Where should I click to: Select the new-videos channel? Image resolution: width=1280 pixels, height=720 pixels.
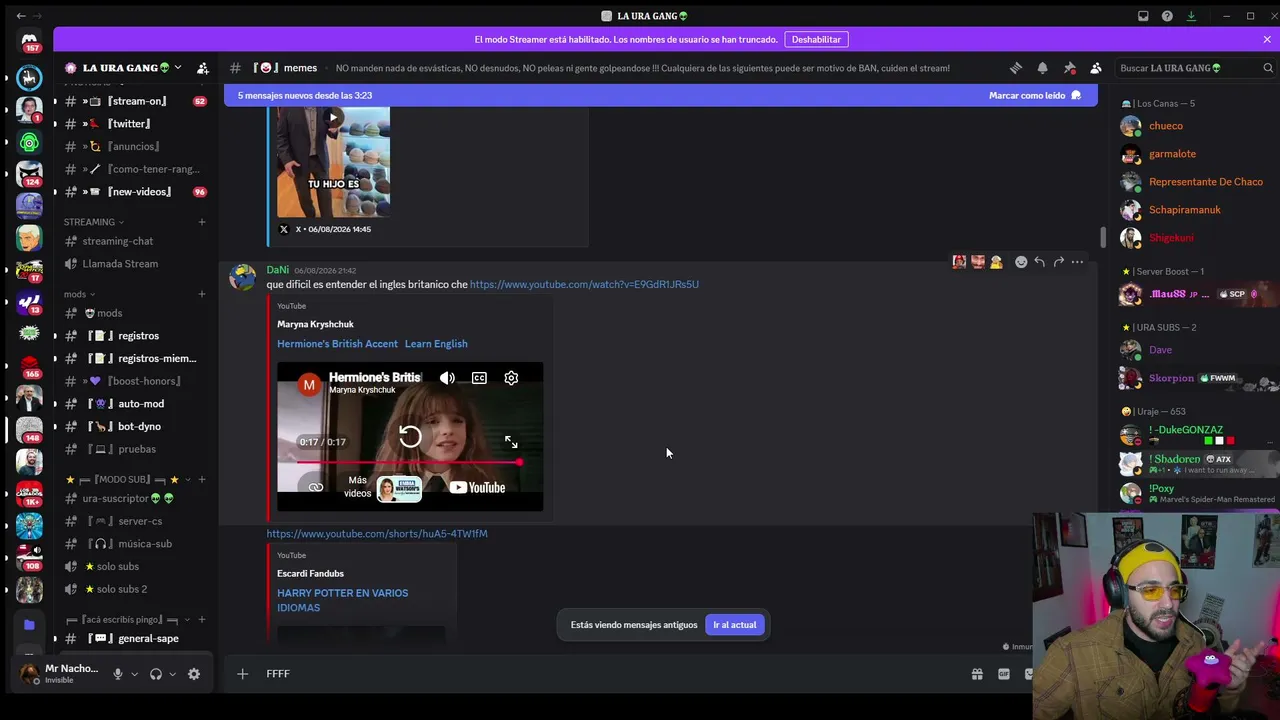tap(135, 192)
